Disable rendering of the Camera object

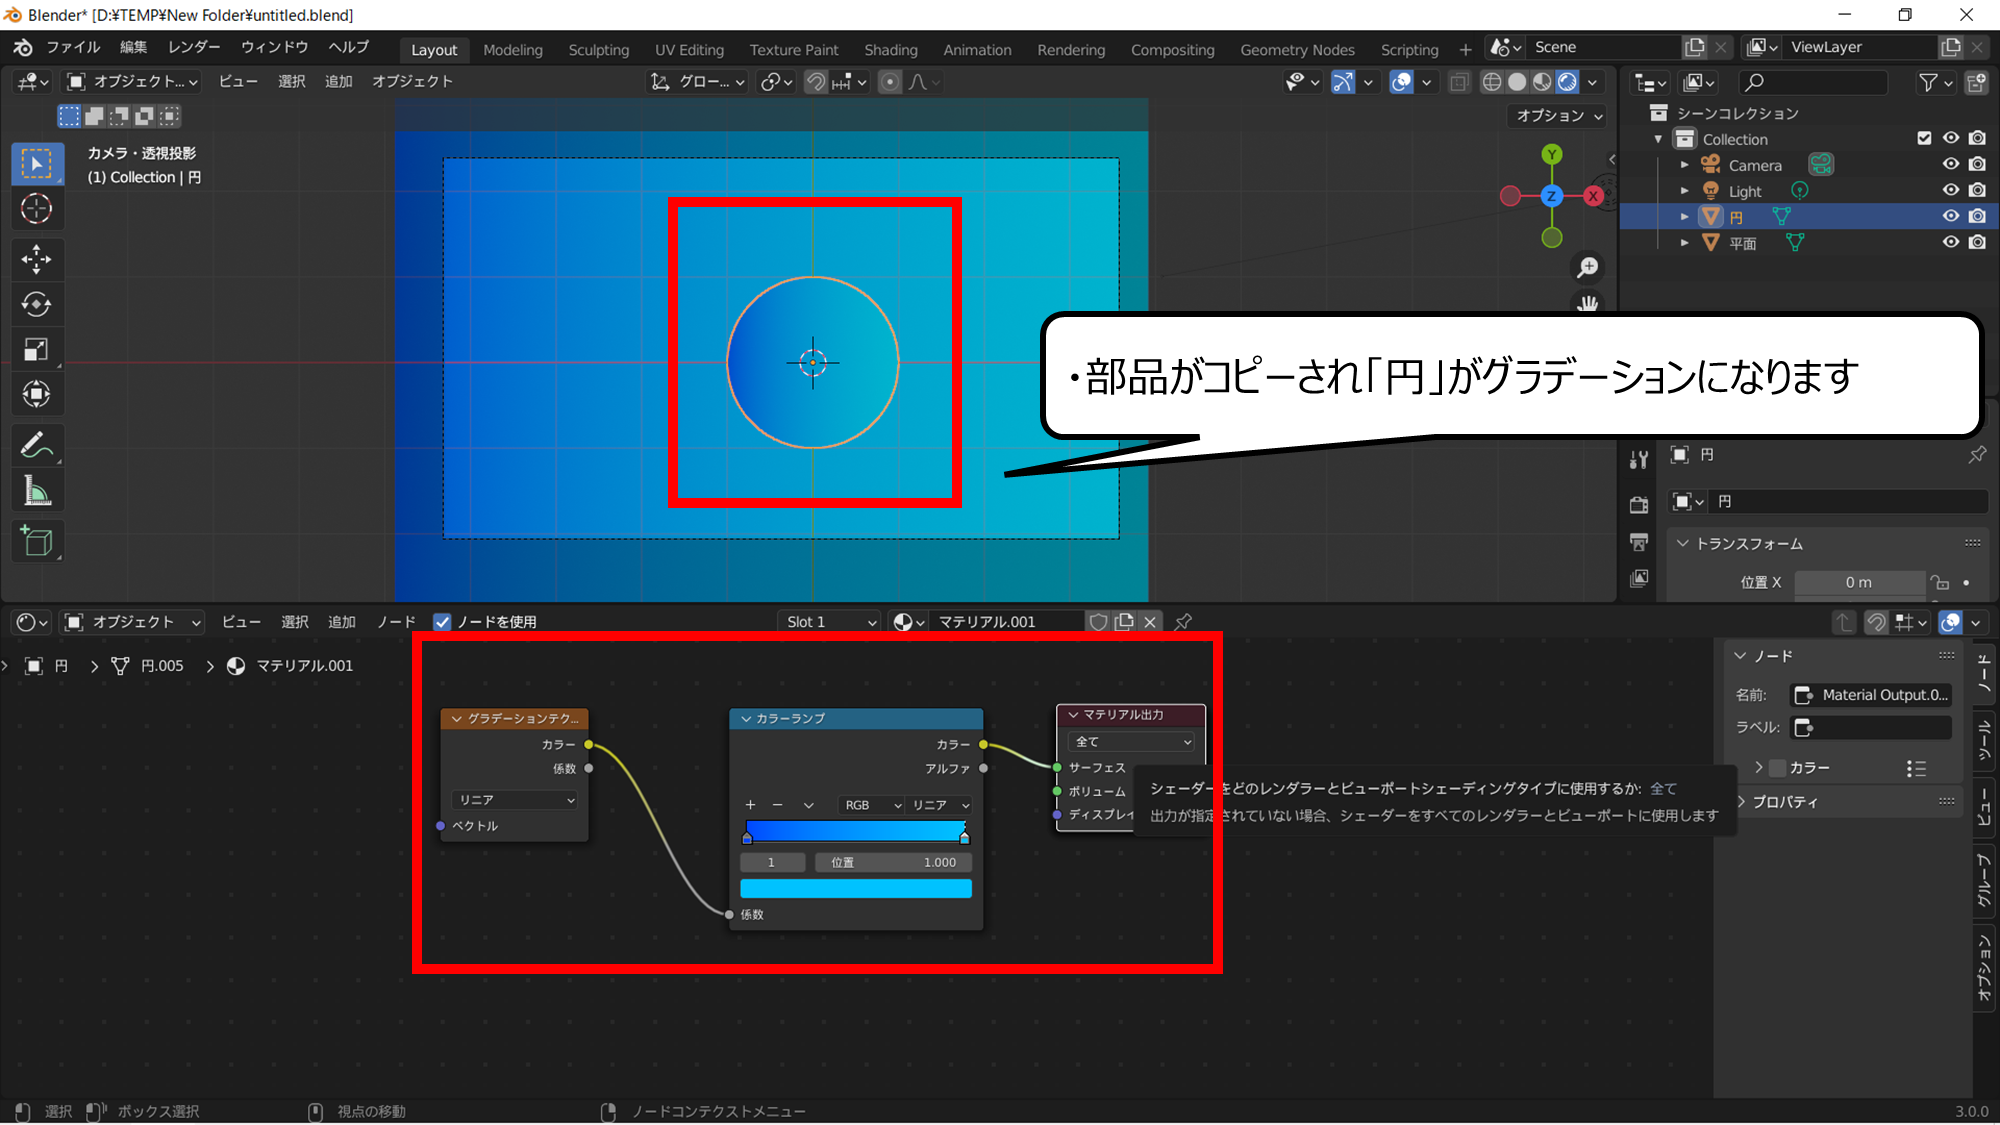point(1977,164)
